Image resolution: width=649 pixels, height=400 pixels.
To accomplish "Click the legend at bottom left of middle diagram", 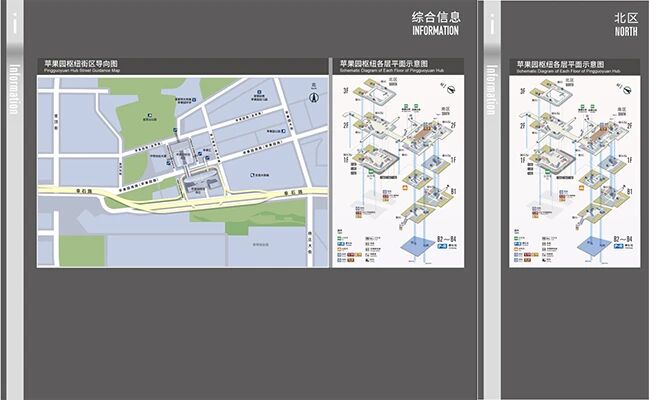I will pos(350,247).
